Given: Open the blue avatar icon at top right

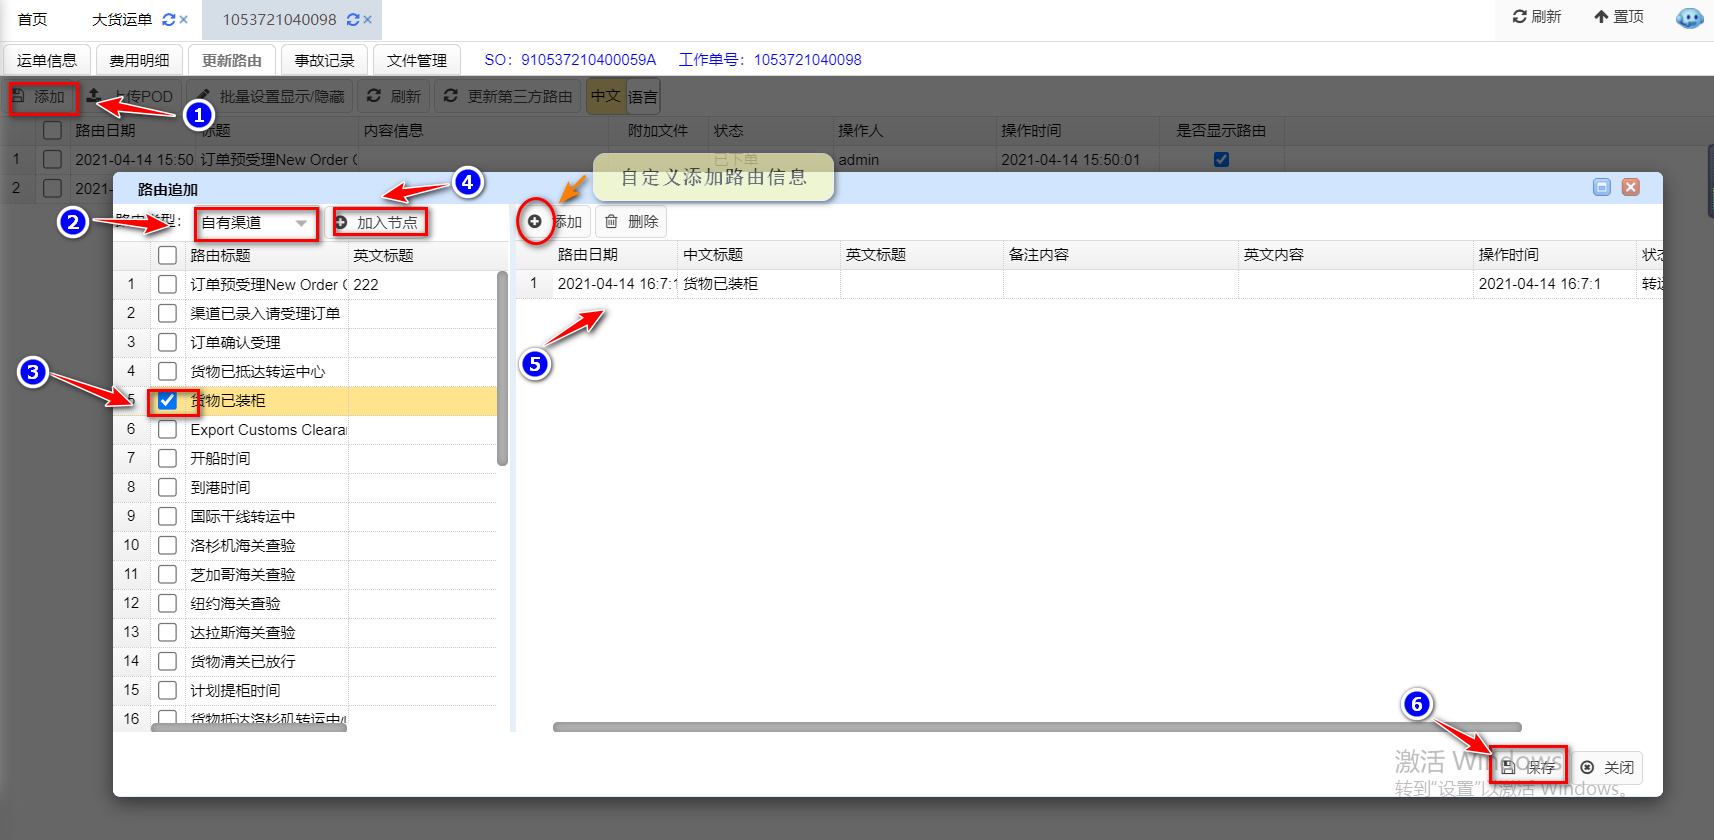Looking at the screenshot, I should coord(1689,18).
